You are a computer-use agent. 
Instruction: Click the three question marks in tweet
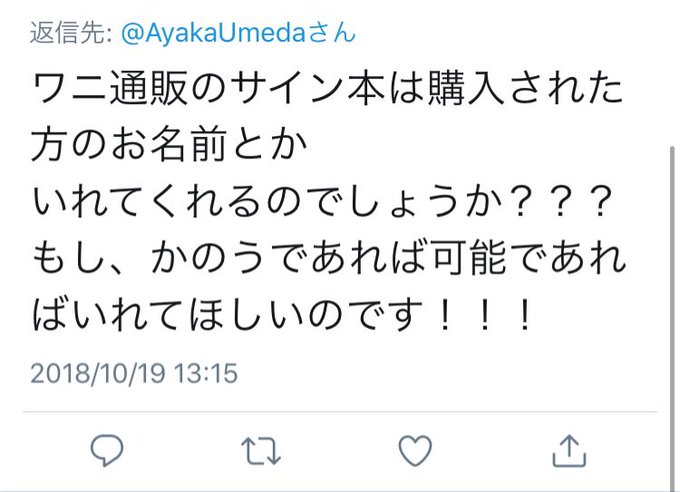point(560,202)
